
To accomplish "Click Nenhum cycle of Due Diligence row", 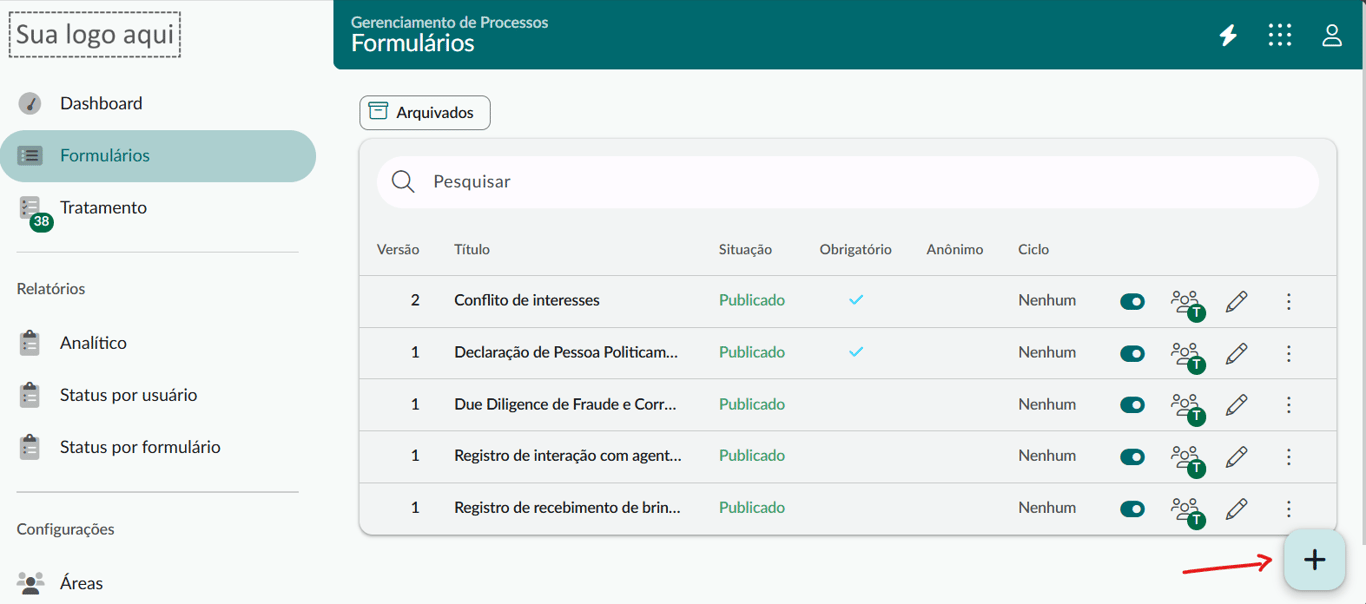I will [x=1047, y=404].
